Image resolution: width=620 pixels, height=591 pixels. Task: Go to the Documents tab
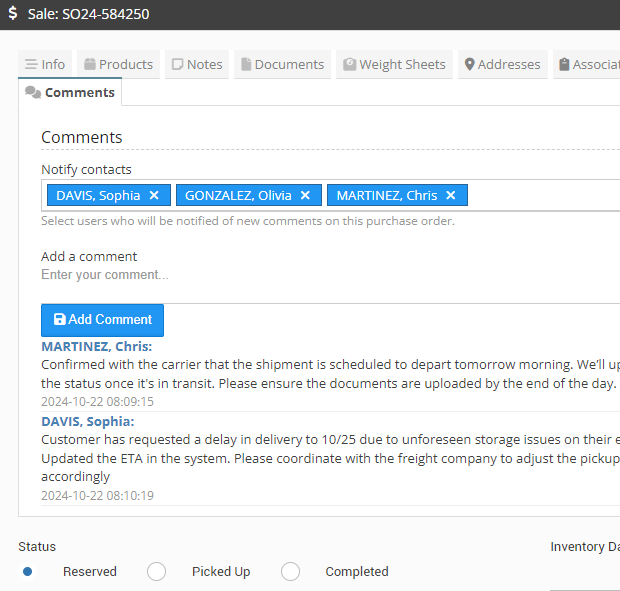(282, 64)
